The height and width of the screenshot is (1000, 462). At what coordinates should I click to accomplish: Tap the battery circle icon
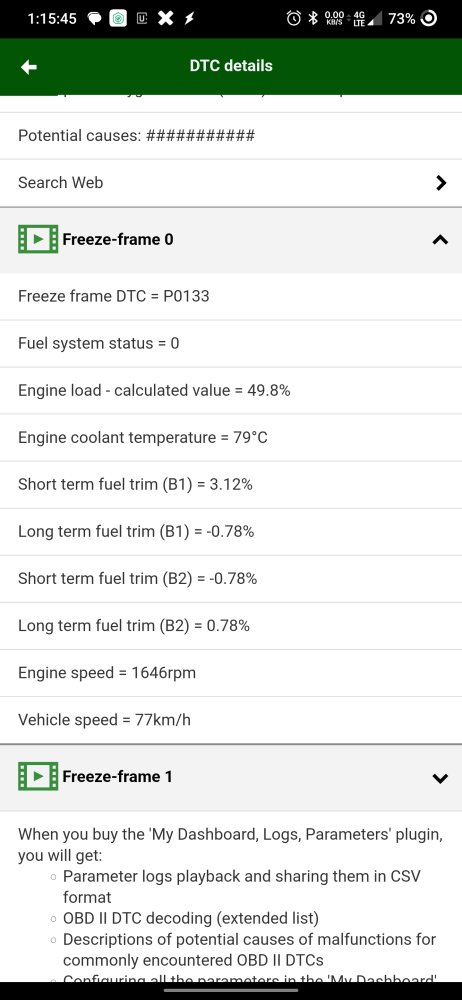click(x=430, y=18)
